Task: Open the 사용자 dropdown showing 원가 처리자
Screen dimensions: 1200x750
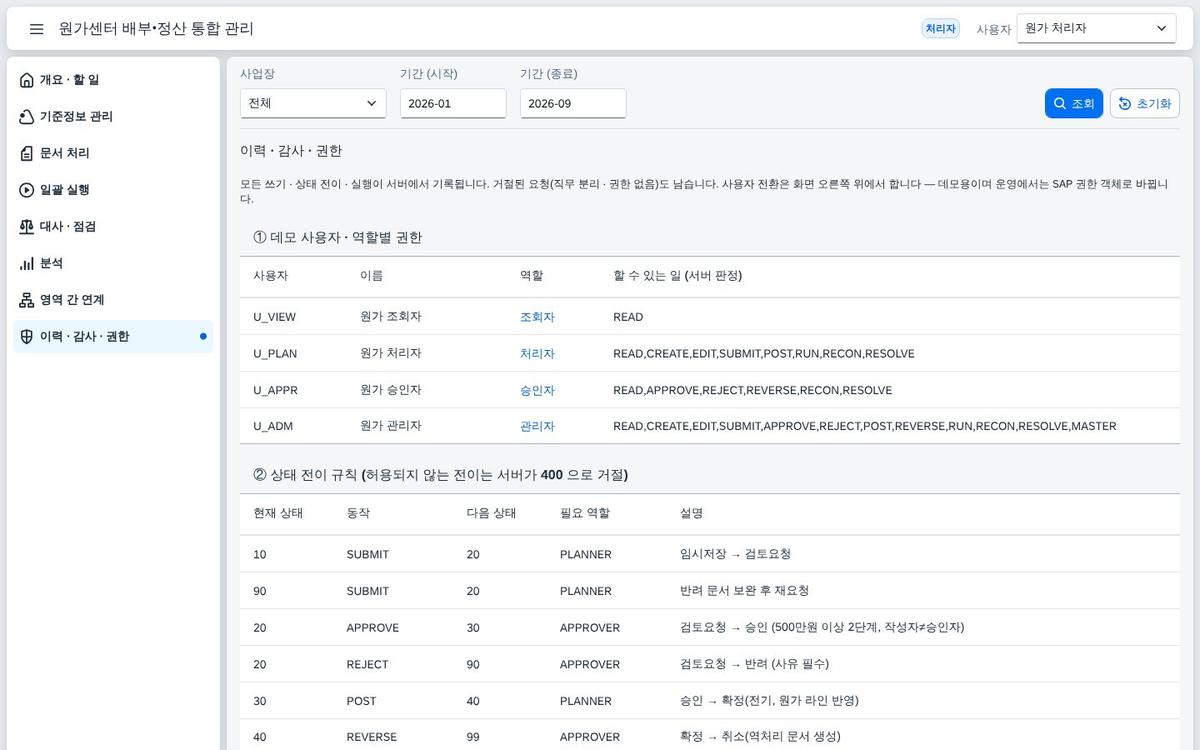Action: 1096,29
